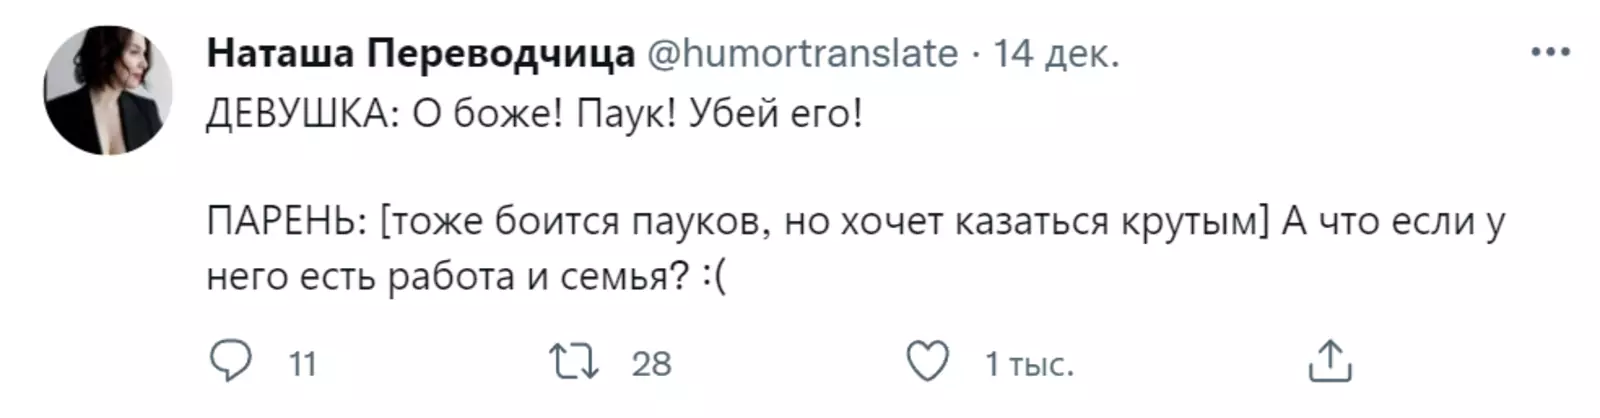Open the Наташа Переводчица display name link
Viewport: 1600px width, 418px height.
(420, 53)
